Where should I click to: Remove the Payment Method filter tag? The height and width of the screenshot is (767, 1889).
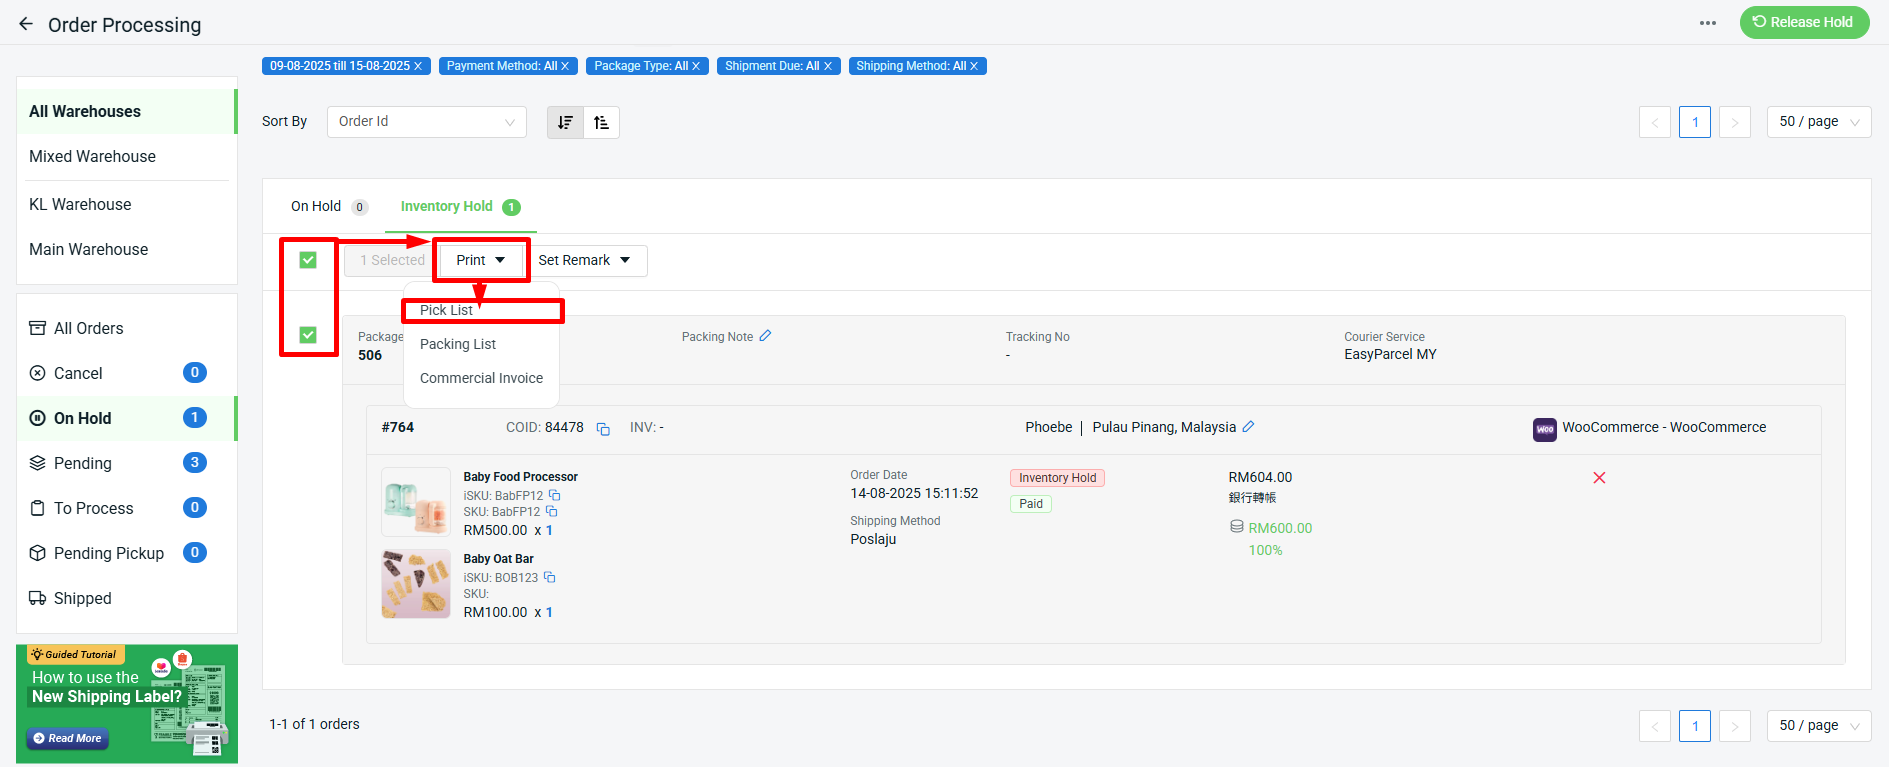pos(565,66)
